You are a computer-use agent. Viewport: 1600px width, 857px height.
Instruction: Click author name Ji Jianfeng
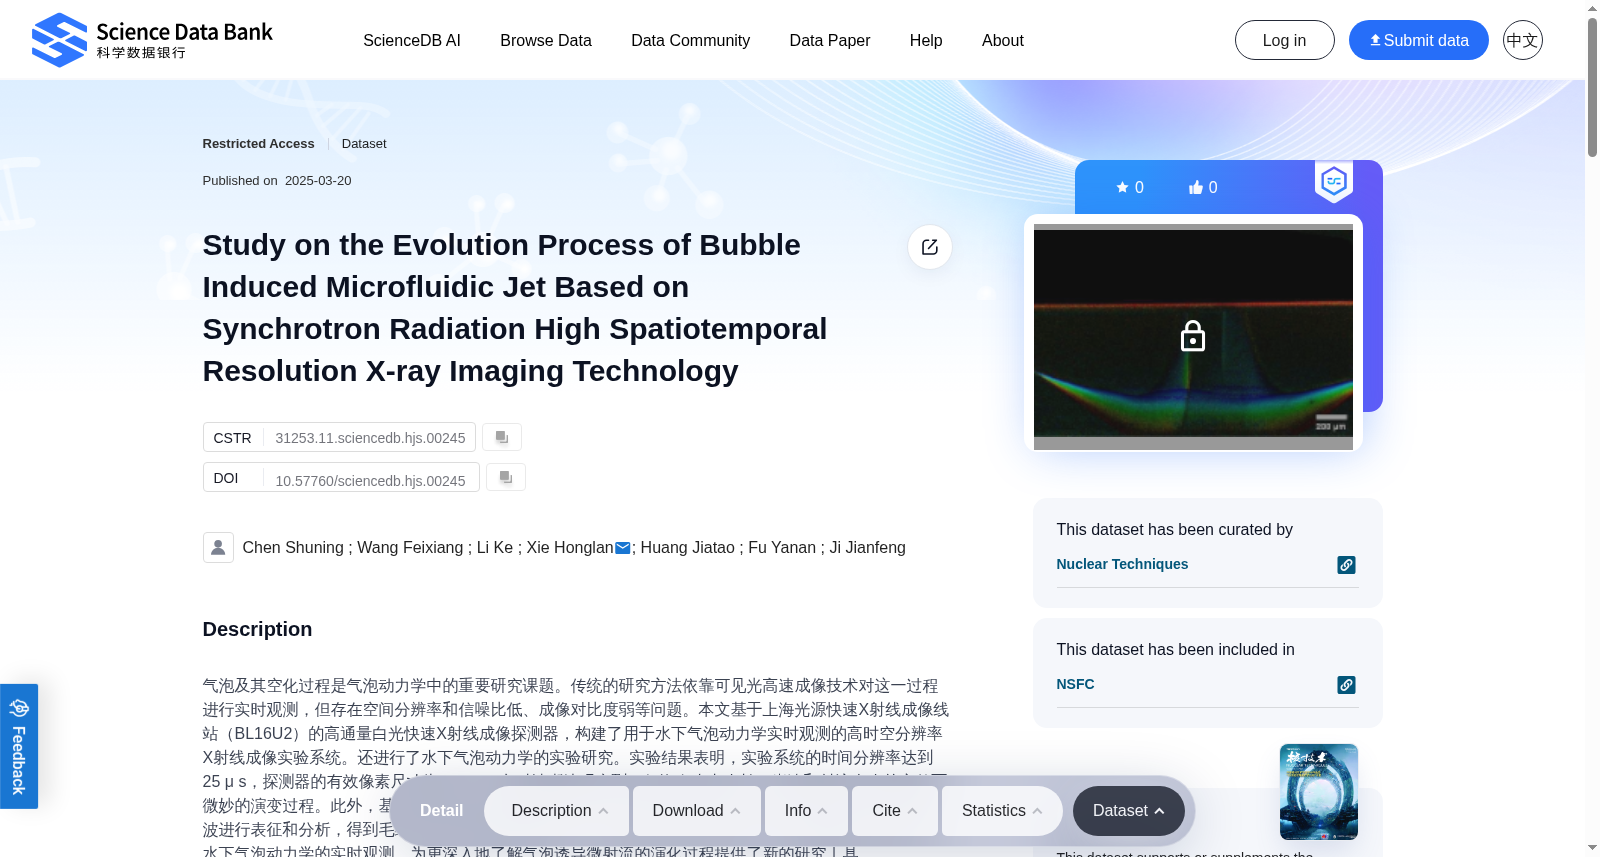coord(867,547)
